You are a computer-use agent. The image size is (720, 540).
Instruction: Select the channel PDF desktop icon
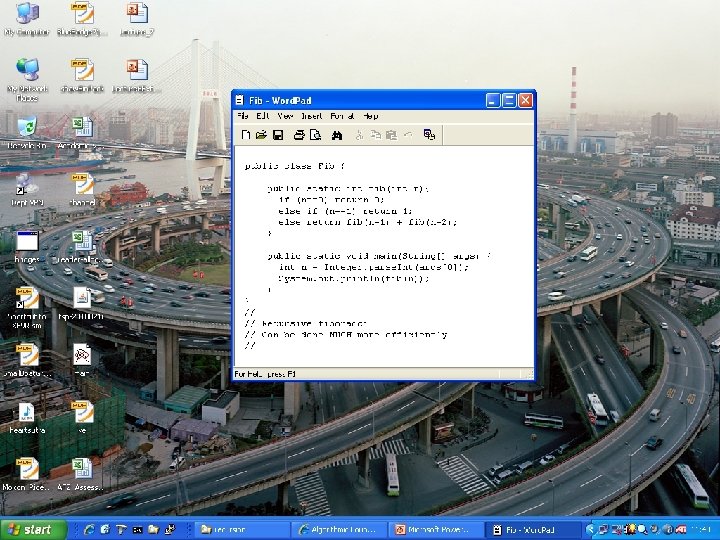[83, 190]
